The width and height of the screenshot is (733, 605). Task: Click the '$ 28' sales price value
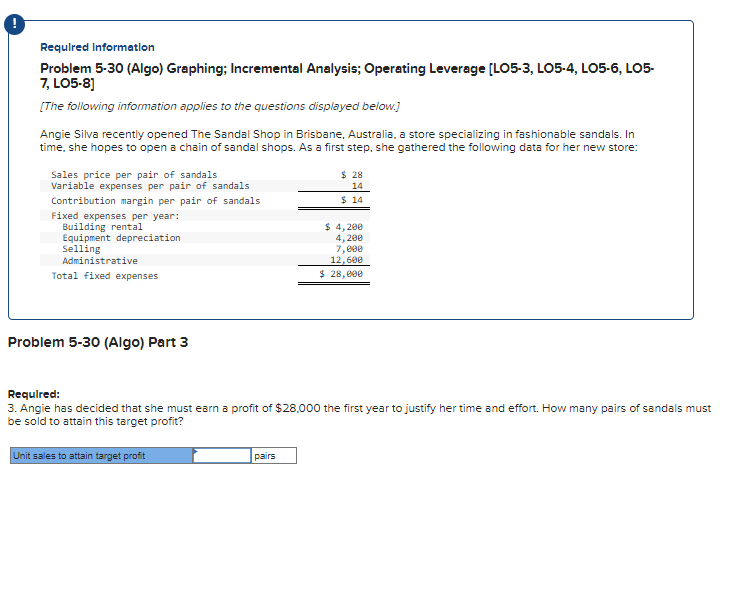click(x=352, y=175)
